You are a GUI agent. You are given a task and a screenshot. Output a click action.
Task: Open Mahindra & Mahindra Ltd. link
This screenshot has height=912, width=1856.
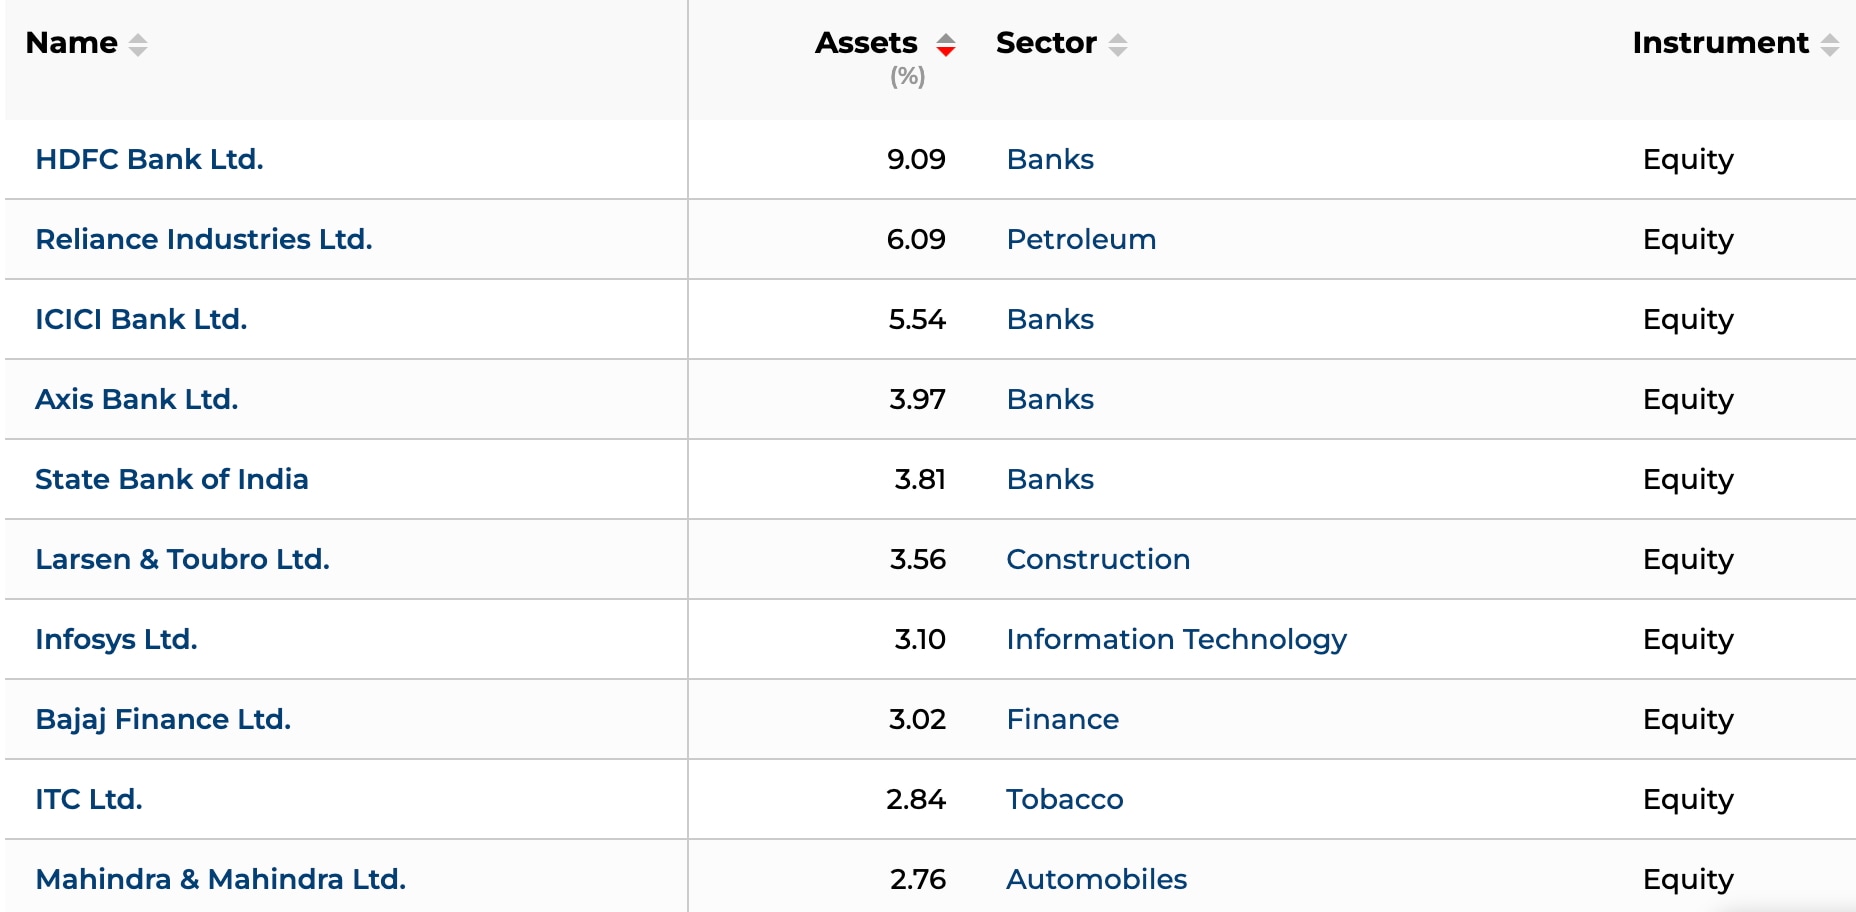pos(220,880)
